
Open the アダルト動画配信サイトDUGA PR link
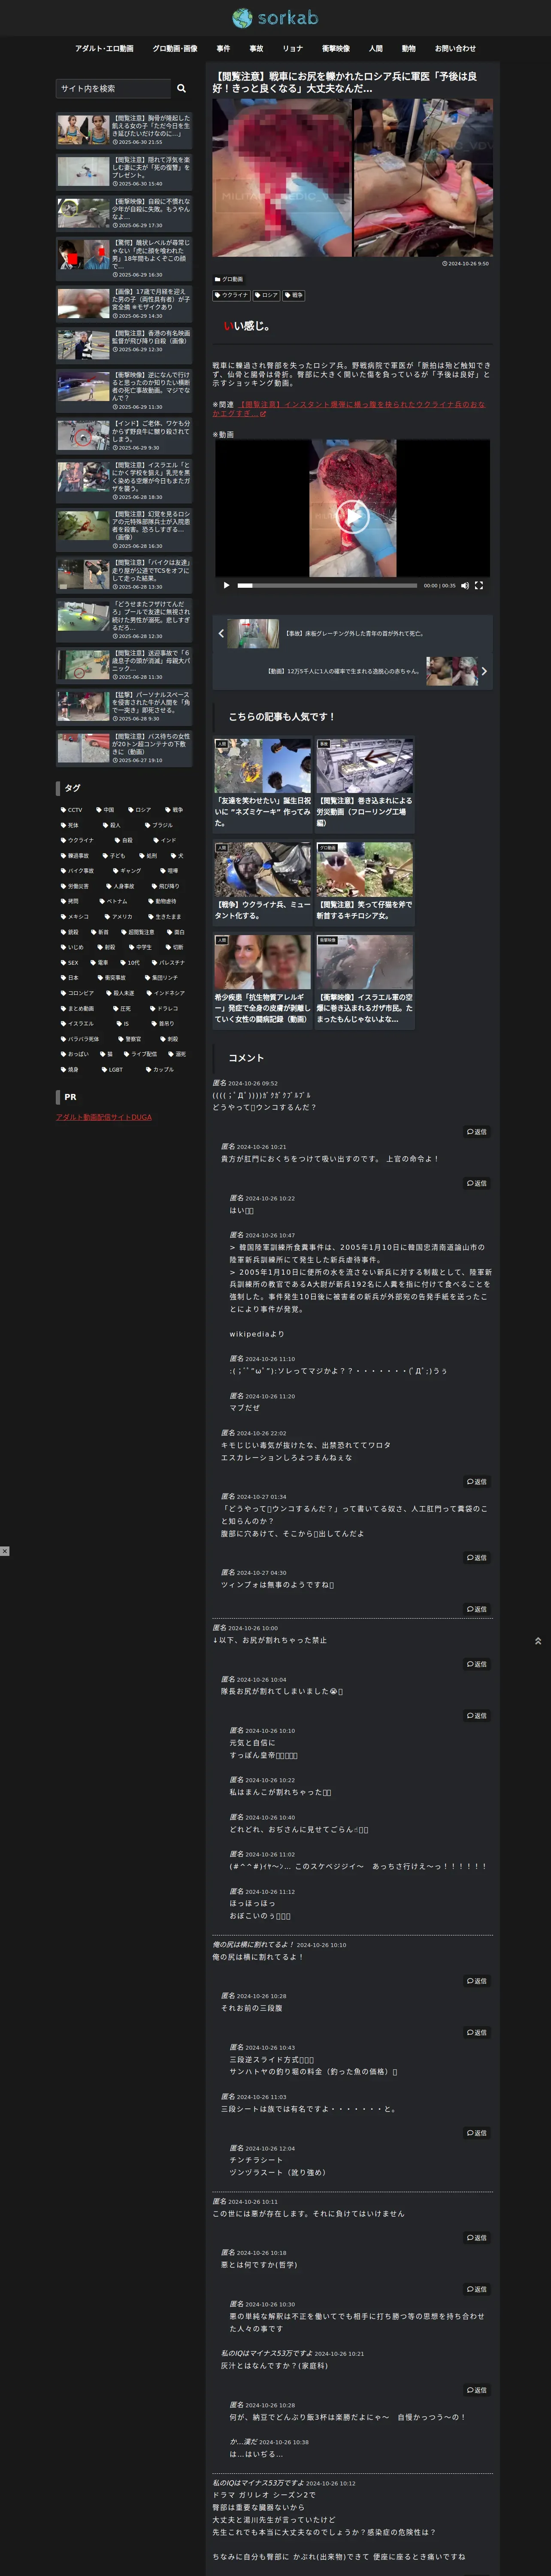104,1117
